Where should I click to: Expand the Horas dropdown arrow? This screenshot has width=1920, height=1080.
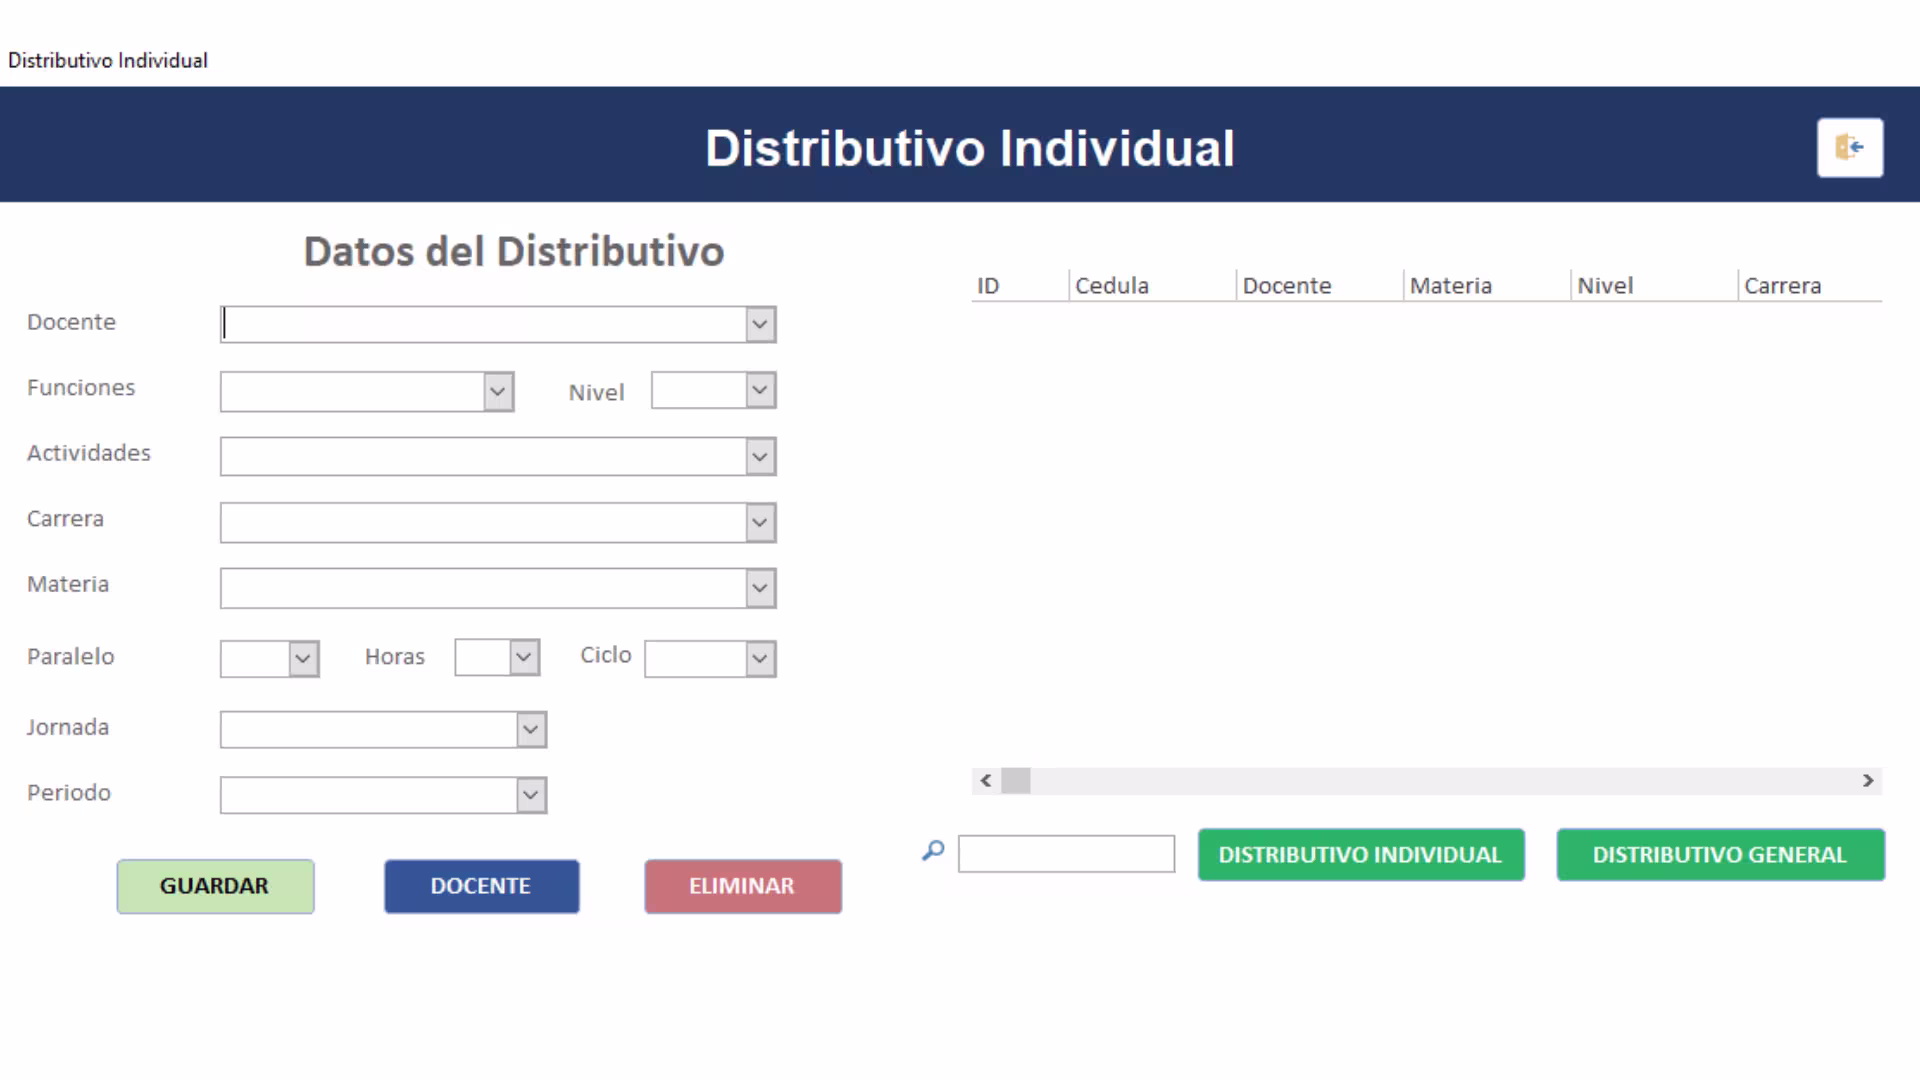[x=524, y=657]
